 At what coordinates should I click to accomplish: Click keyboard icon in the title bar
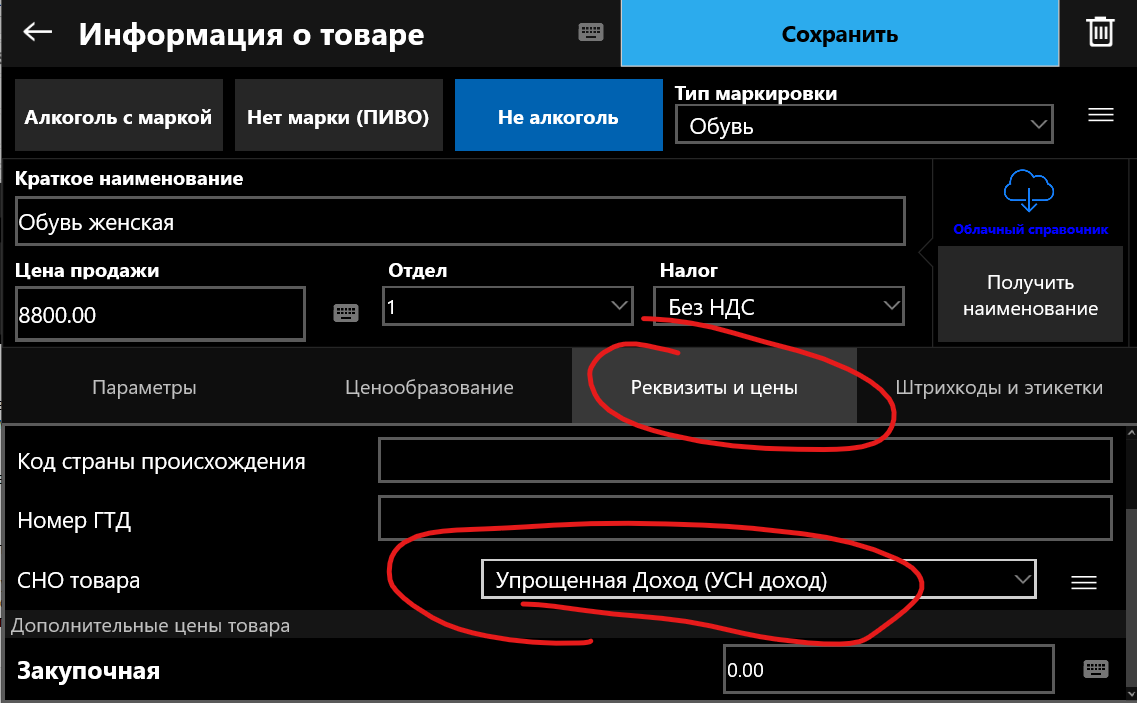click(591, 32)
